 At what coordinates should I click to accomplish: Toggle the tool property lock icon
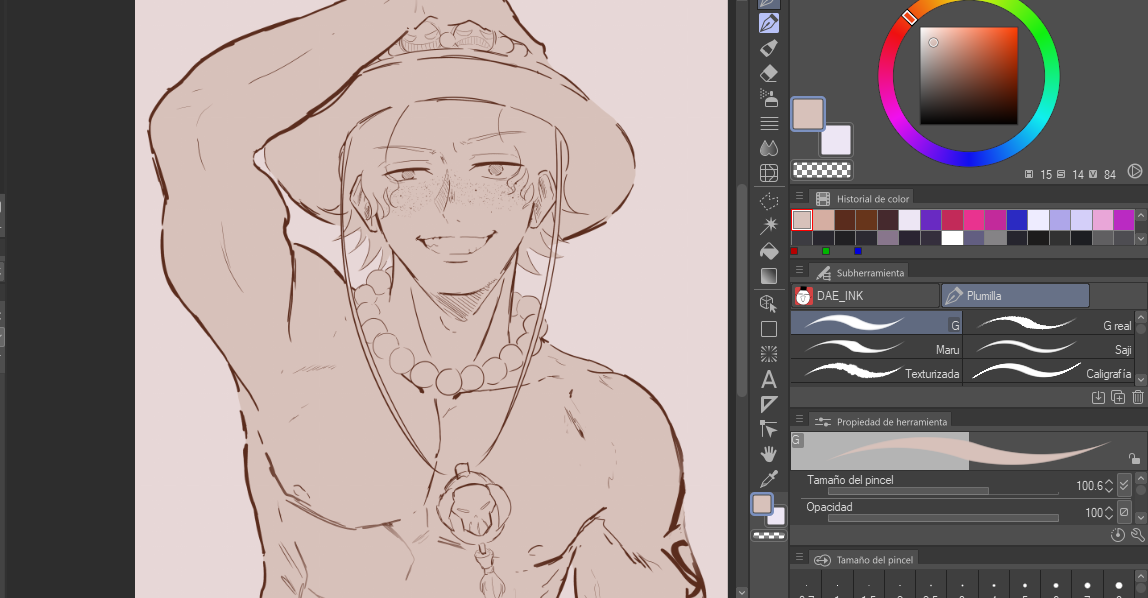(1134, 459)
